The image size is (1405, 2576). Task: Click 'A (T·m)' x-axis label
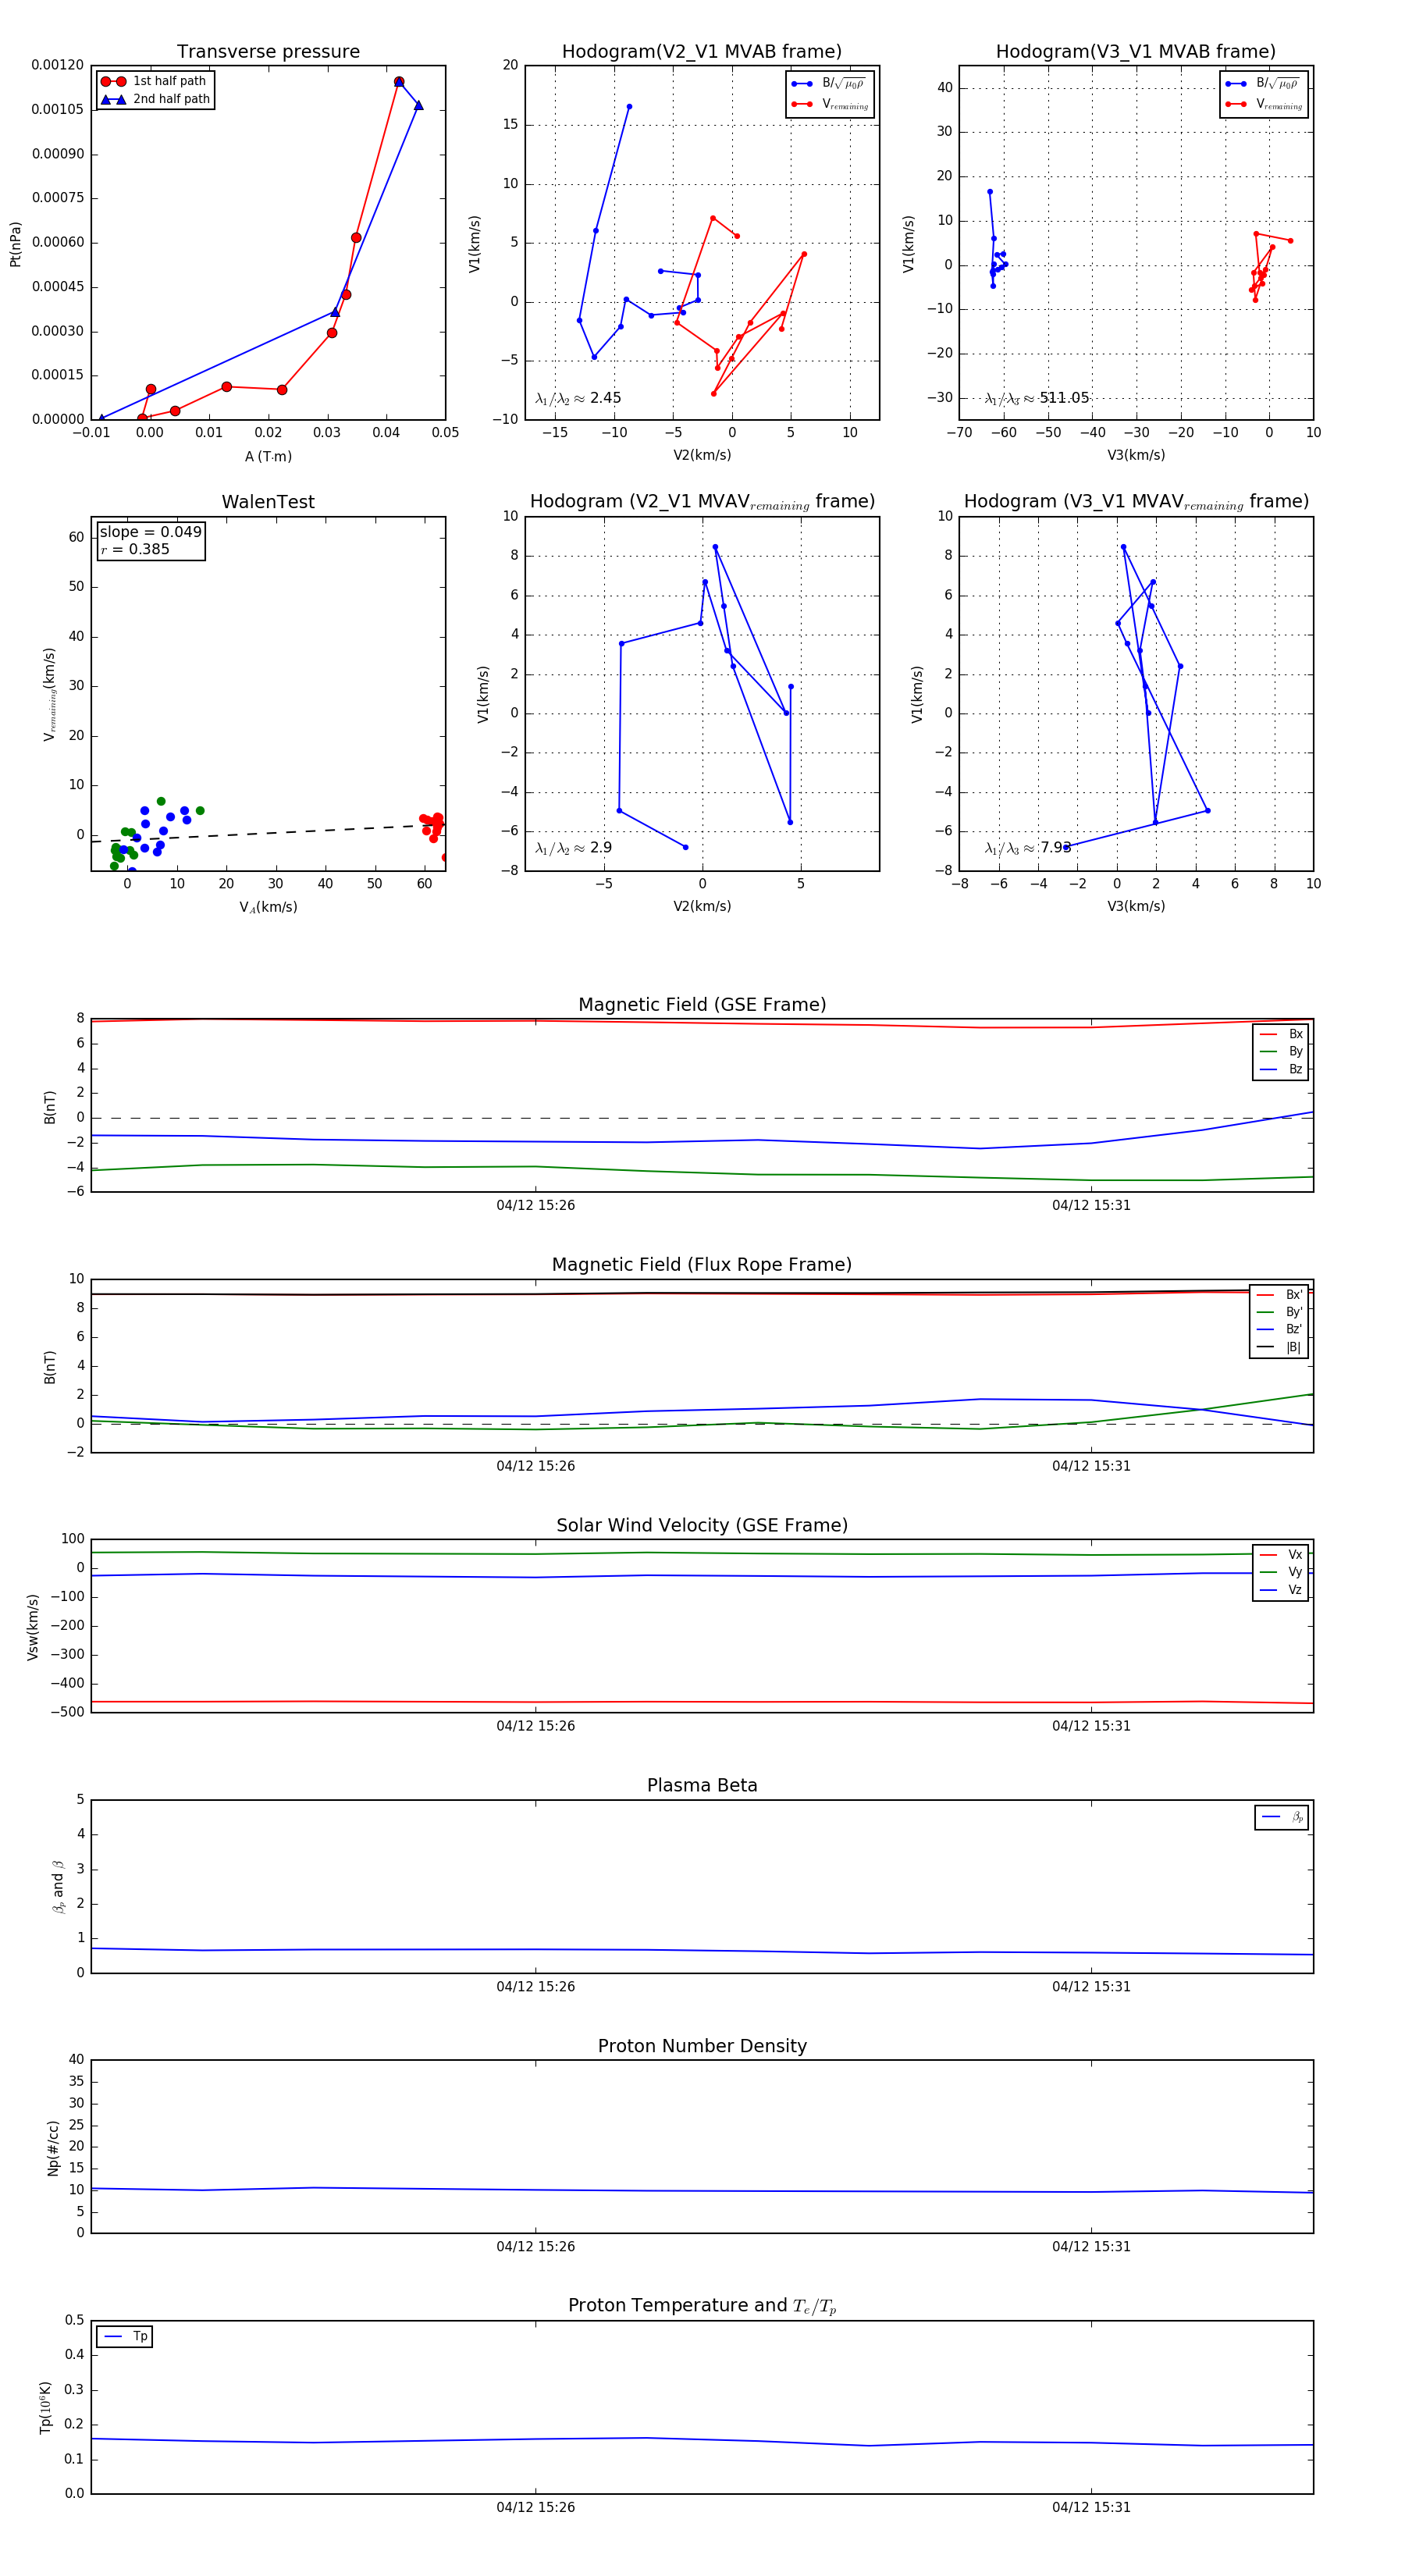pyautogui.click(x=268, y=456)
